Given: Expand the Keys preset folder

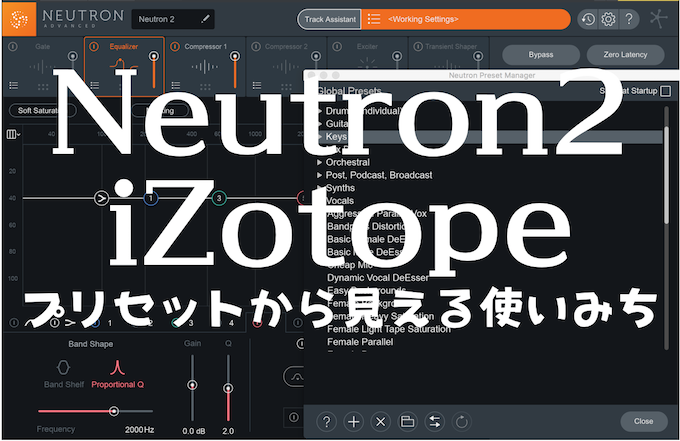Looking at the screenshot, I should tap(320, 137).
